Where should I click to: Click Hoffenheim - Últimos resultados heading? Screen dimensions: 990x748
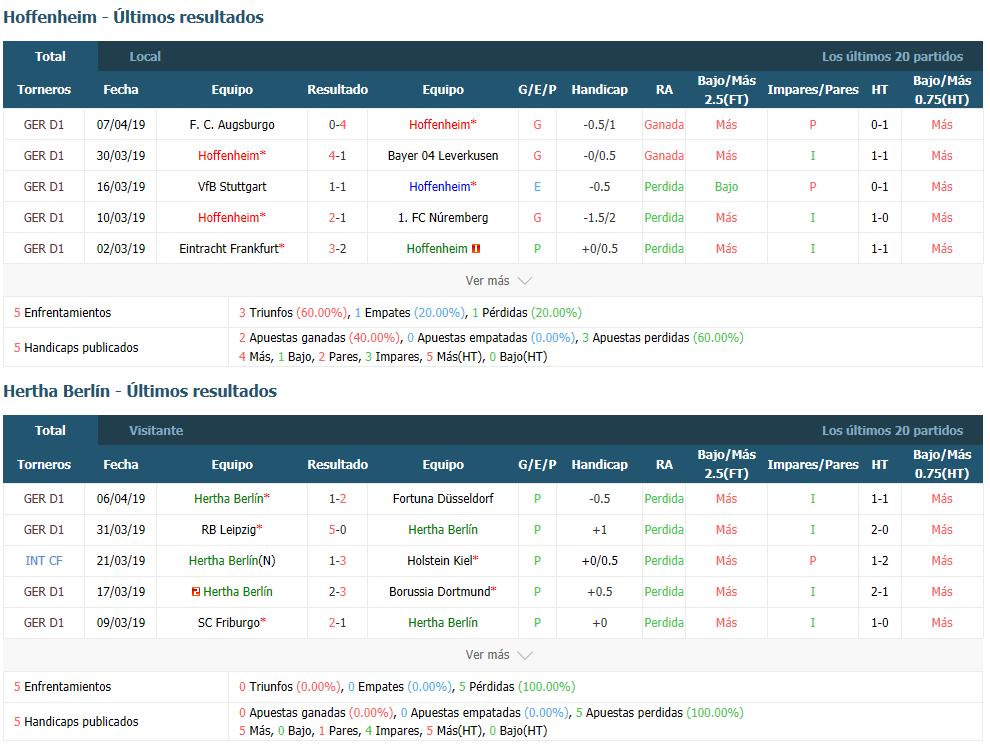click(x=133, y=17)
